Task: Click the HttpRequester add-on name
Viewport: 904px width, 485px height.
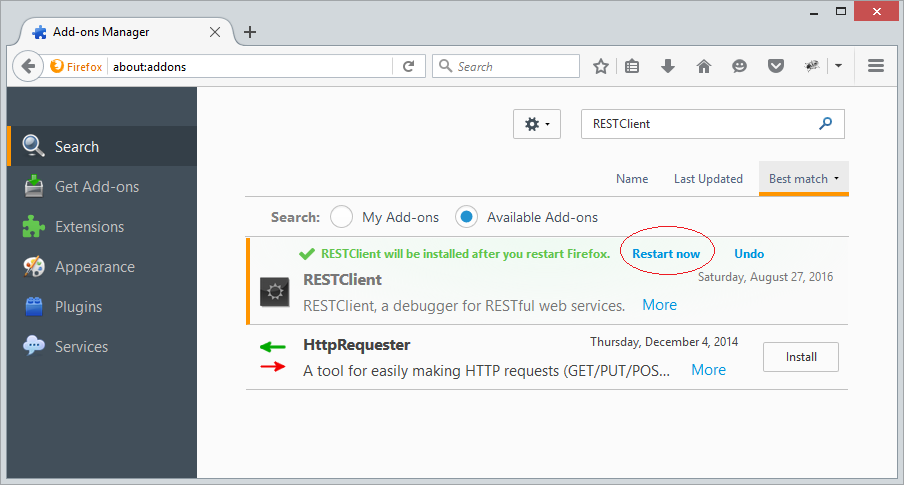Action: pos(357,345)
